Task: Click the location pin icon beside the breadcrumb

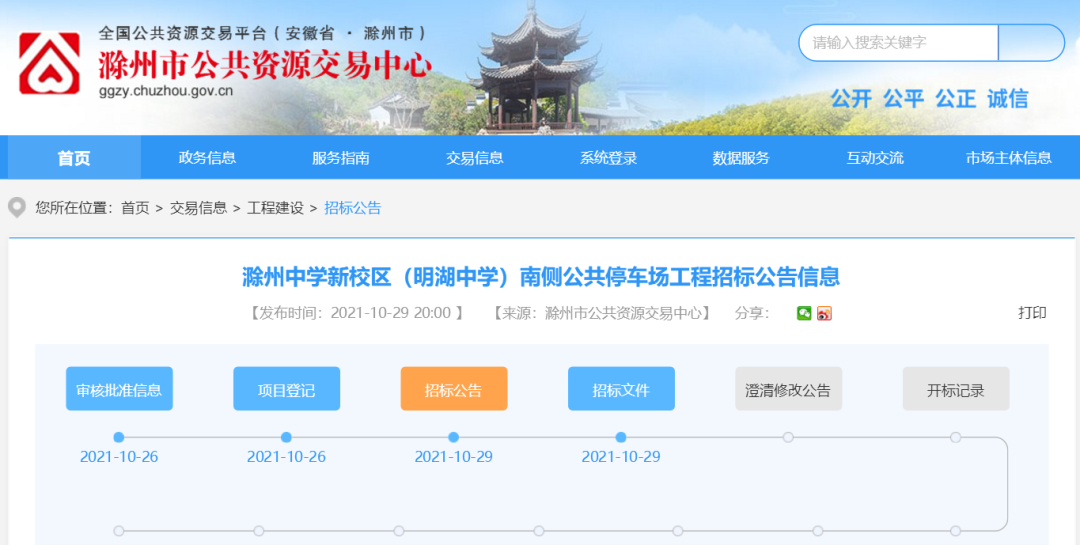Action: [x=17, y=208]
